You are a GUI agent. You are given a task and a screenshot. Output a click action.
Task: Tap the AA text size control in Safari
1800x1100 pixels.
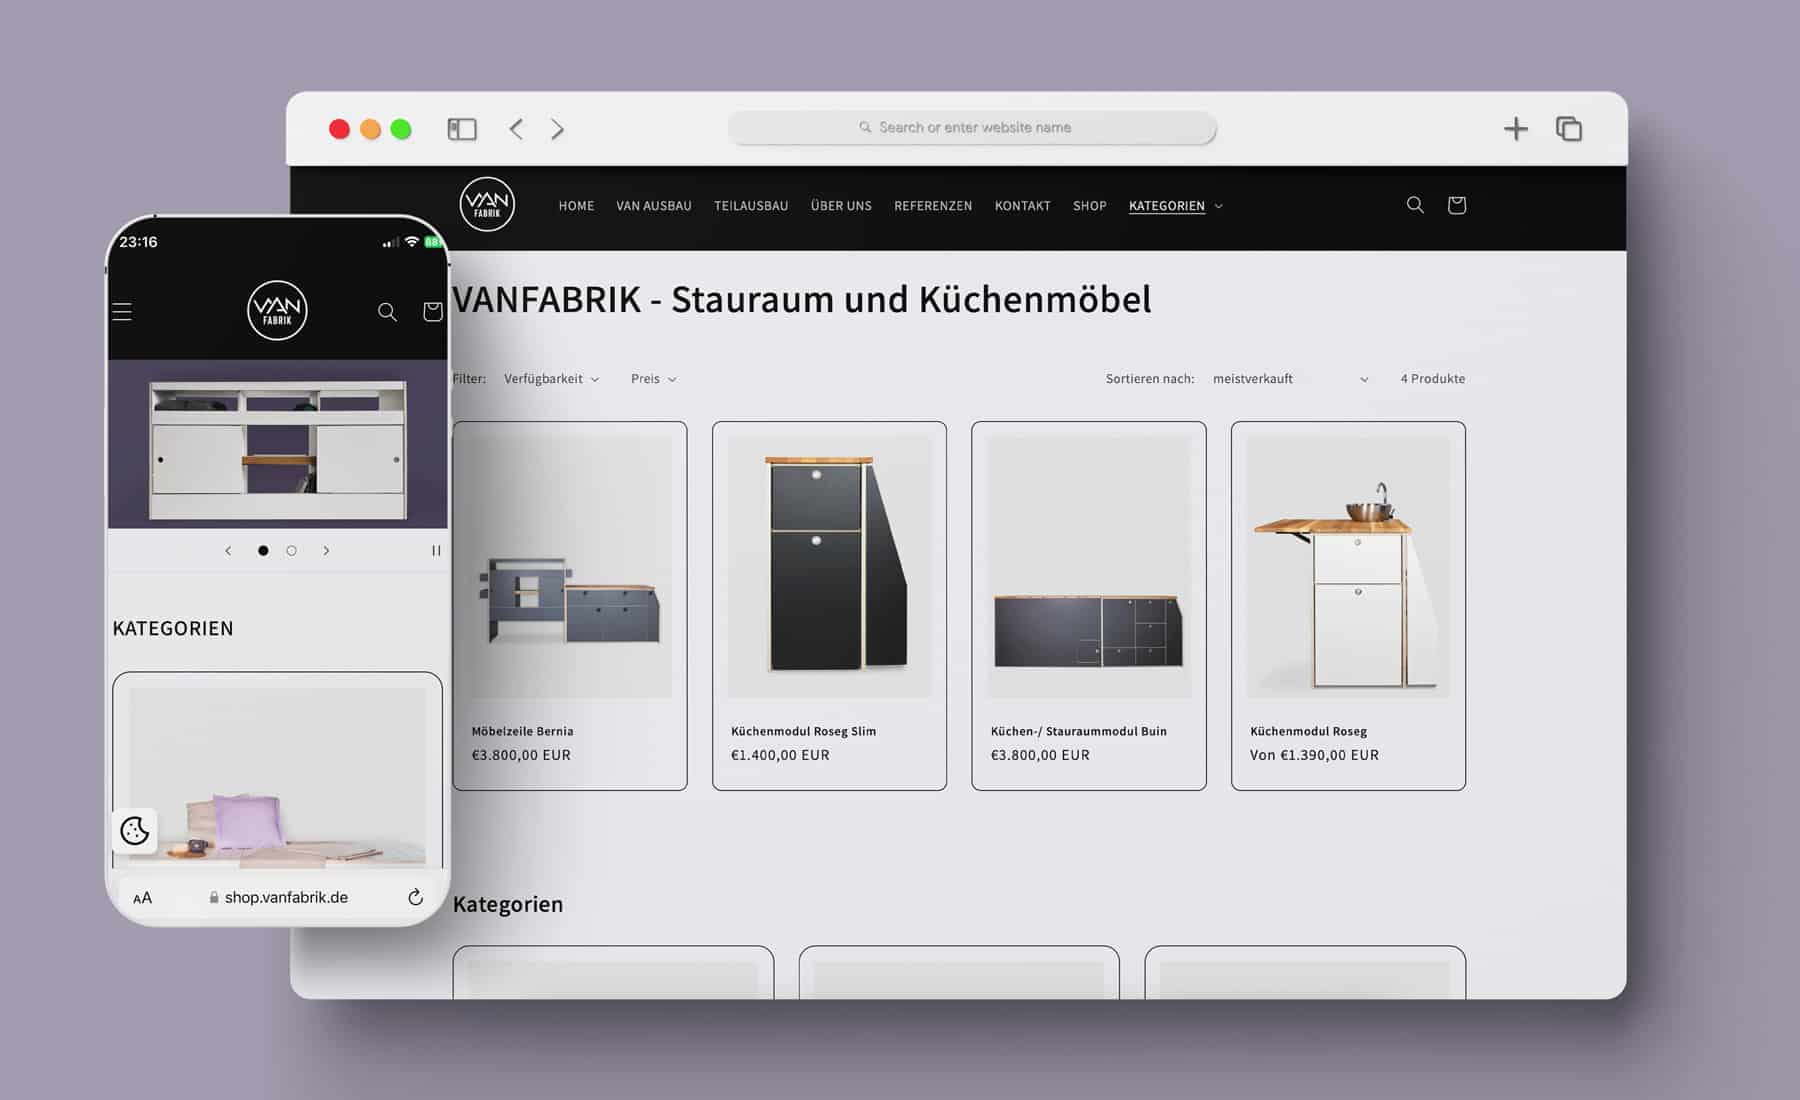click(142, 897)
